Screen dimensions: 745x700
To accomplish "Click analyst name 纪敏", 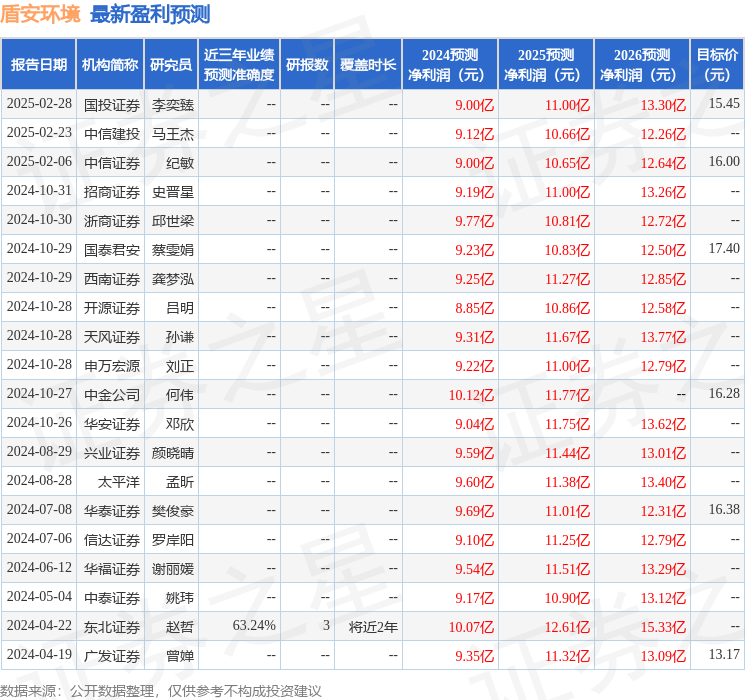I will 180,163.
